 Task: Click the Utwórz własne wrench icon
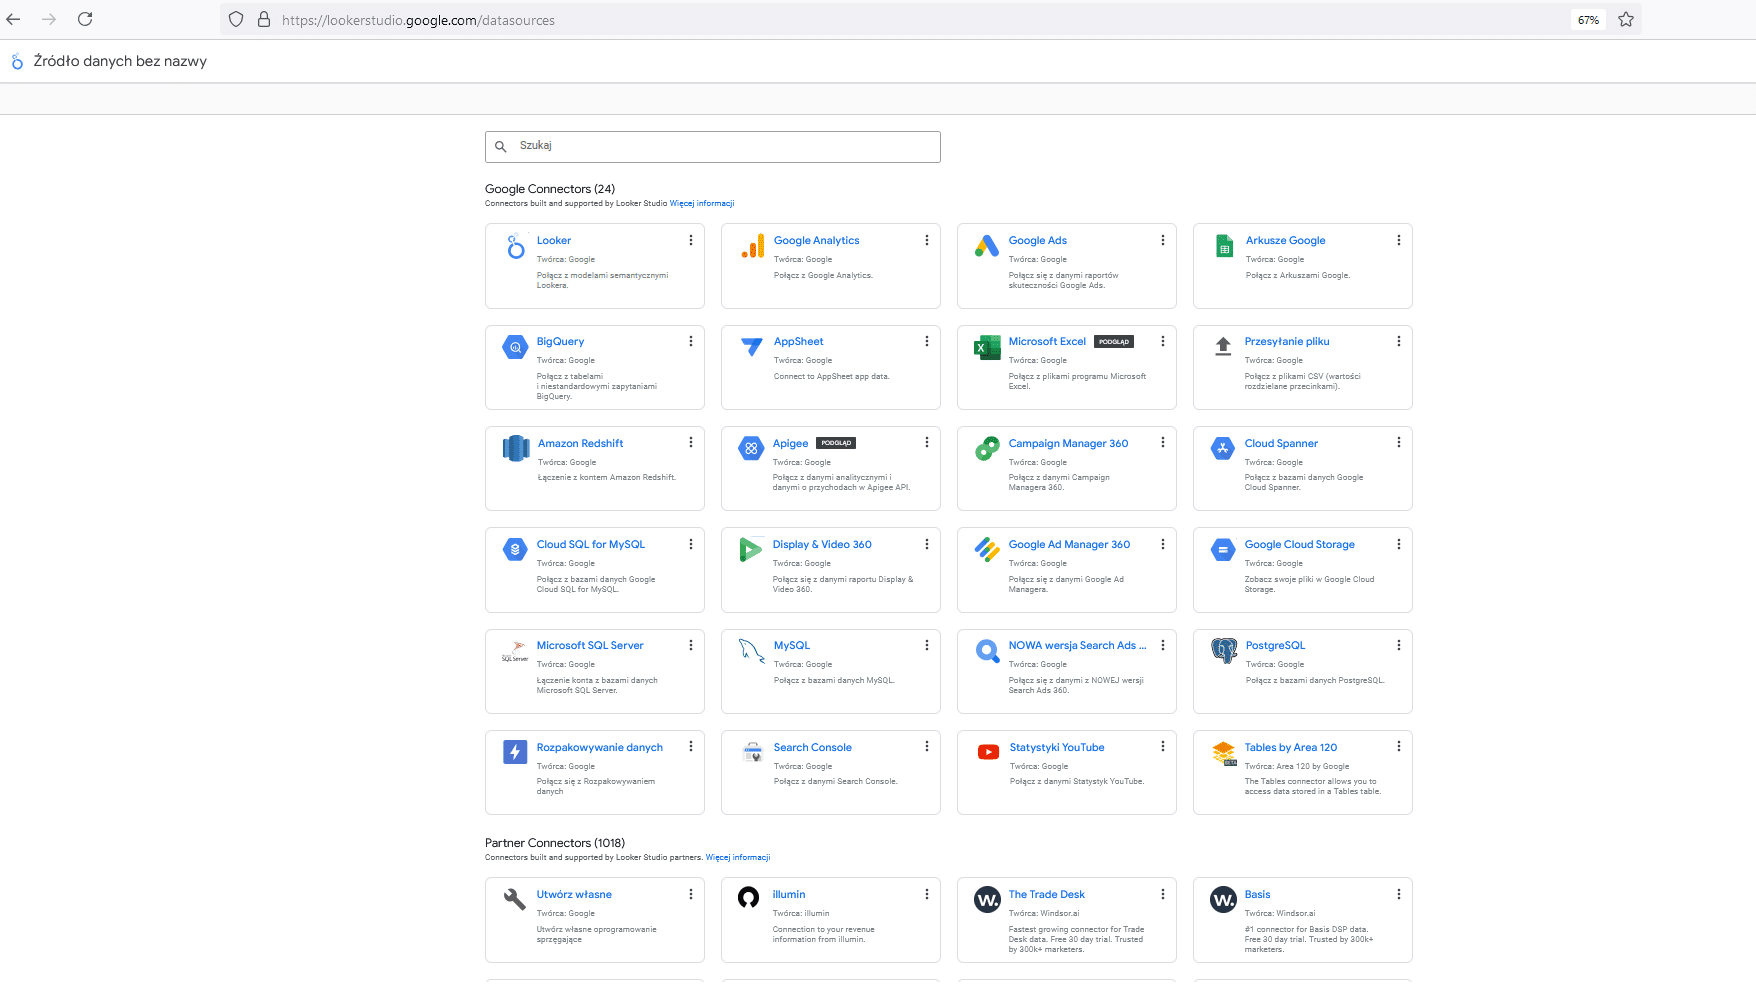pos(515,900)
